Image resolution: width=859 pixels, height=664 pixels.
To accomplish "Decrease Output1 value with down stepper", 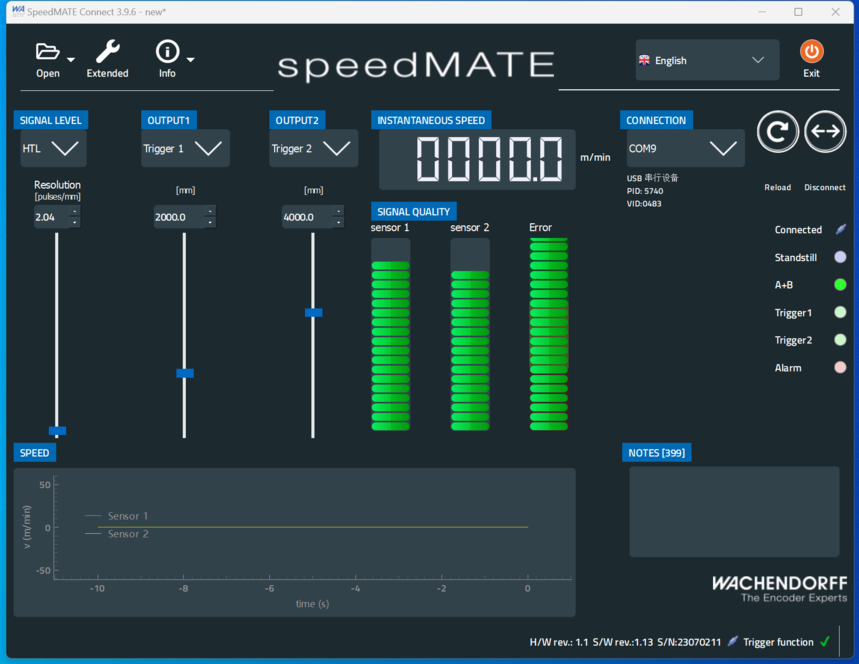I will (x=210, y=222).
